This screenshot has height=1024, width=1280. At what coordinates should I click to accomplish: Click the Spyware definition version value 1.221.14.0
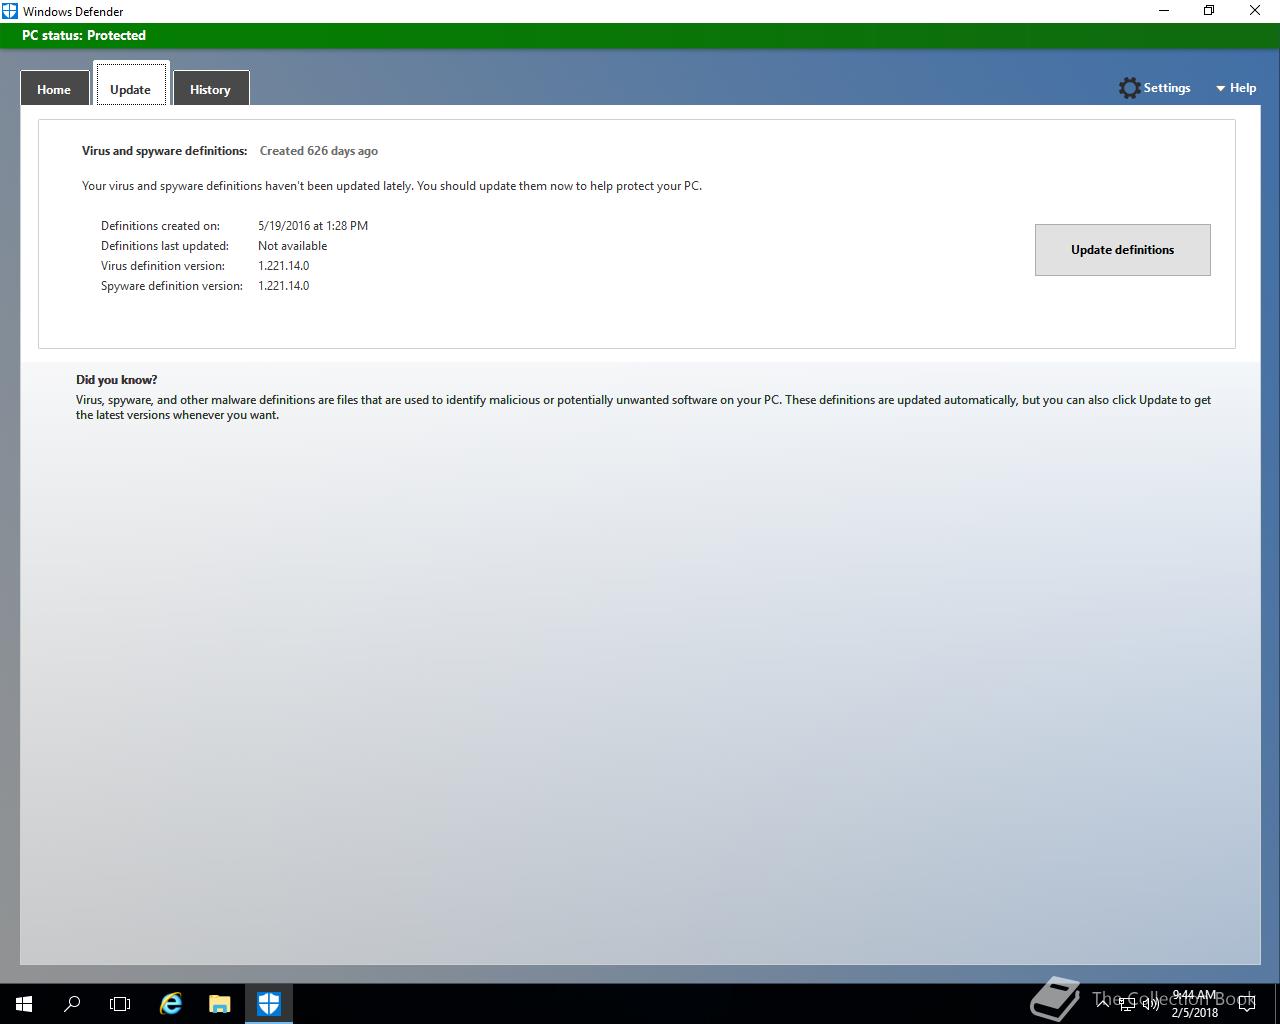[283, 286]
